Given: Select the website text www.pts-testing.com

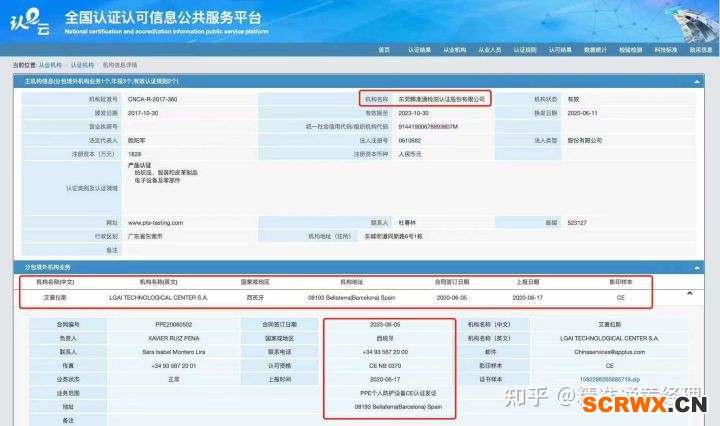Looking at the screenshot, I should coord(155,223).
